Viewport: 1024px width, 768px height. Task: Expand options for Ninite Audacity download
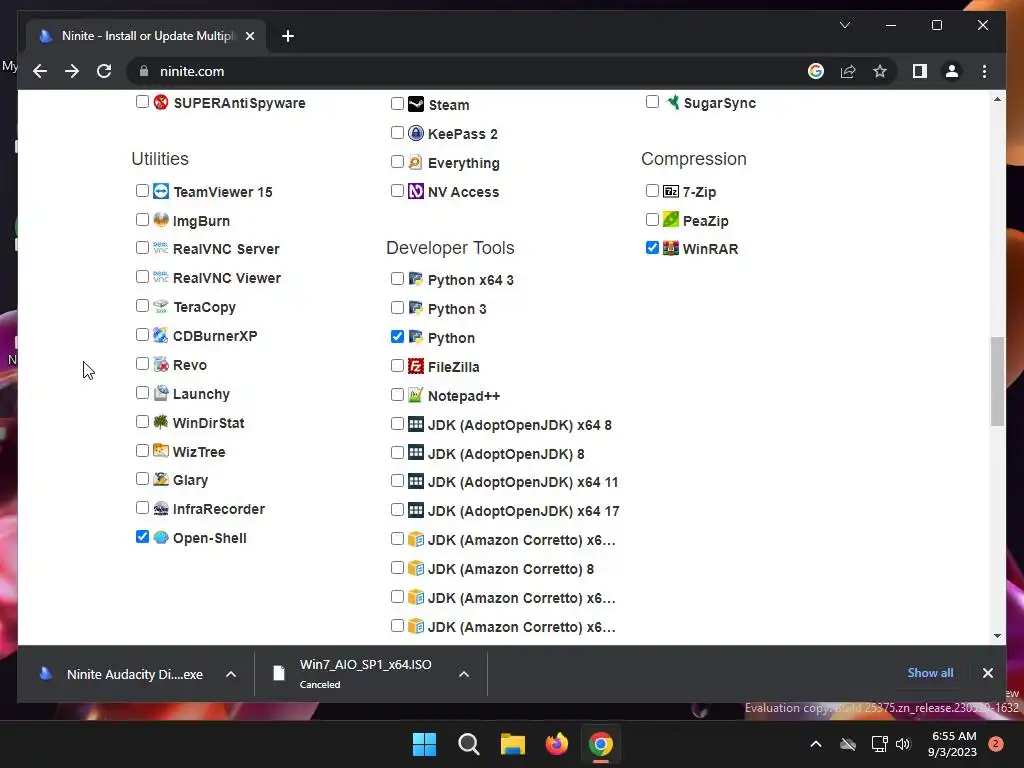[231, 674]
